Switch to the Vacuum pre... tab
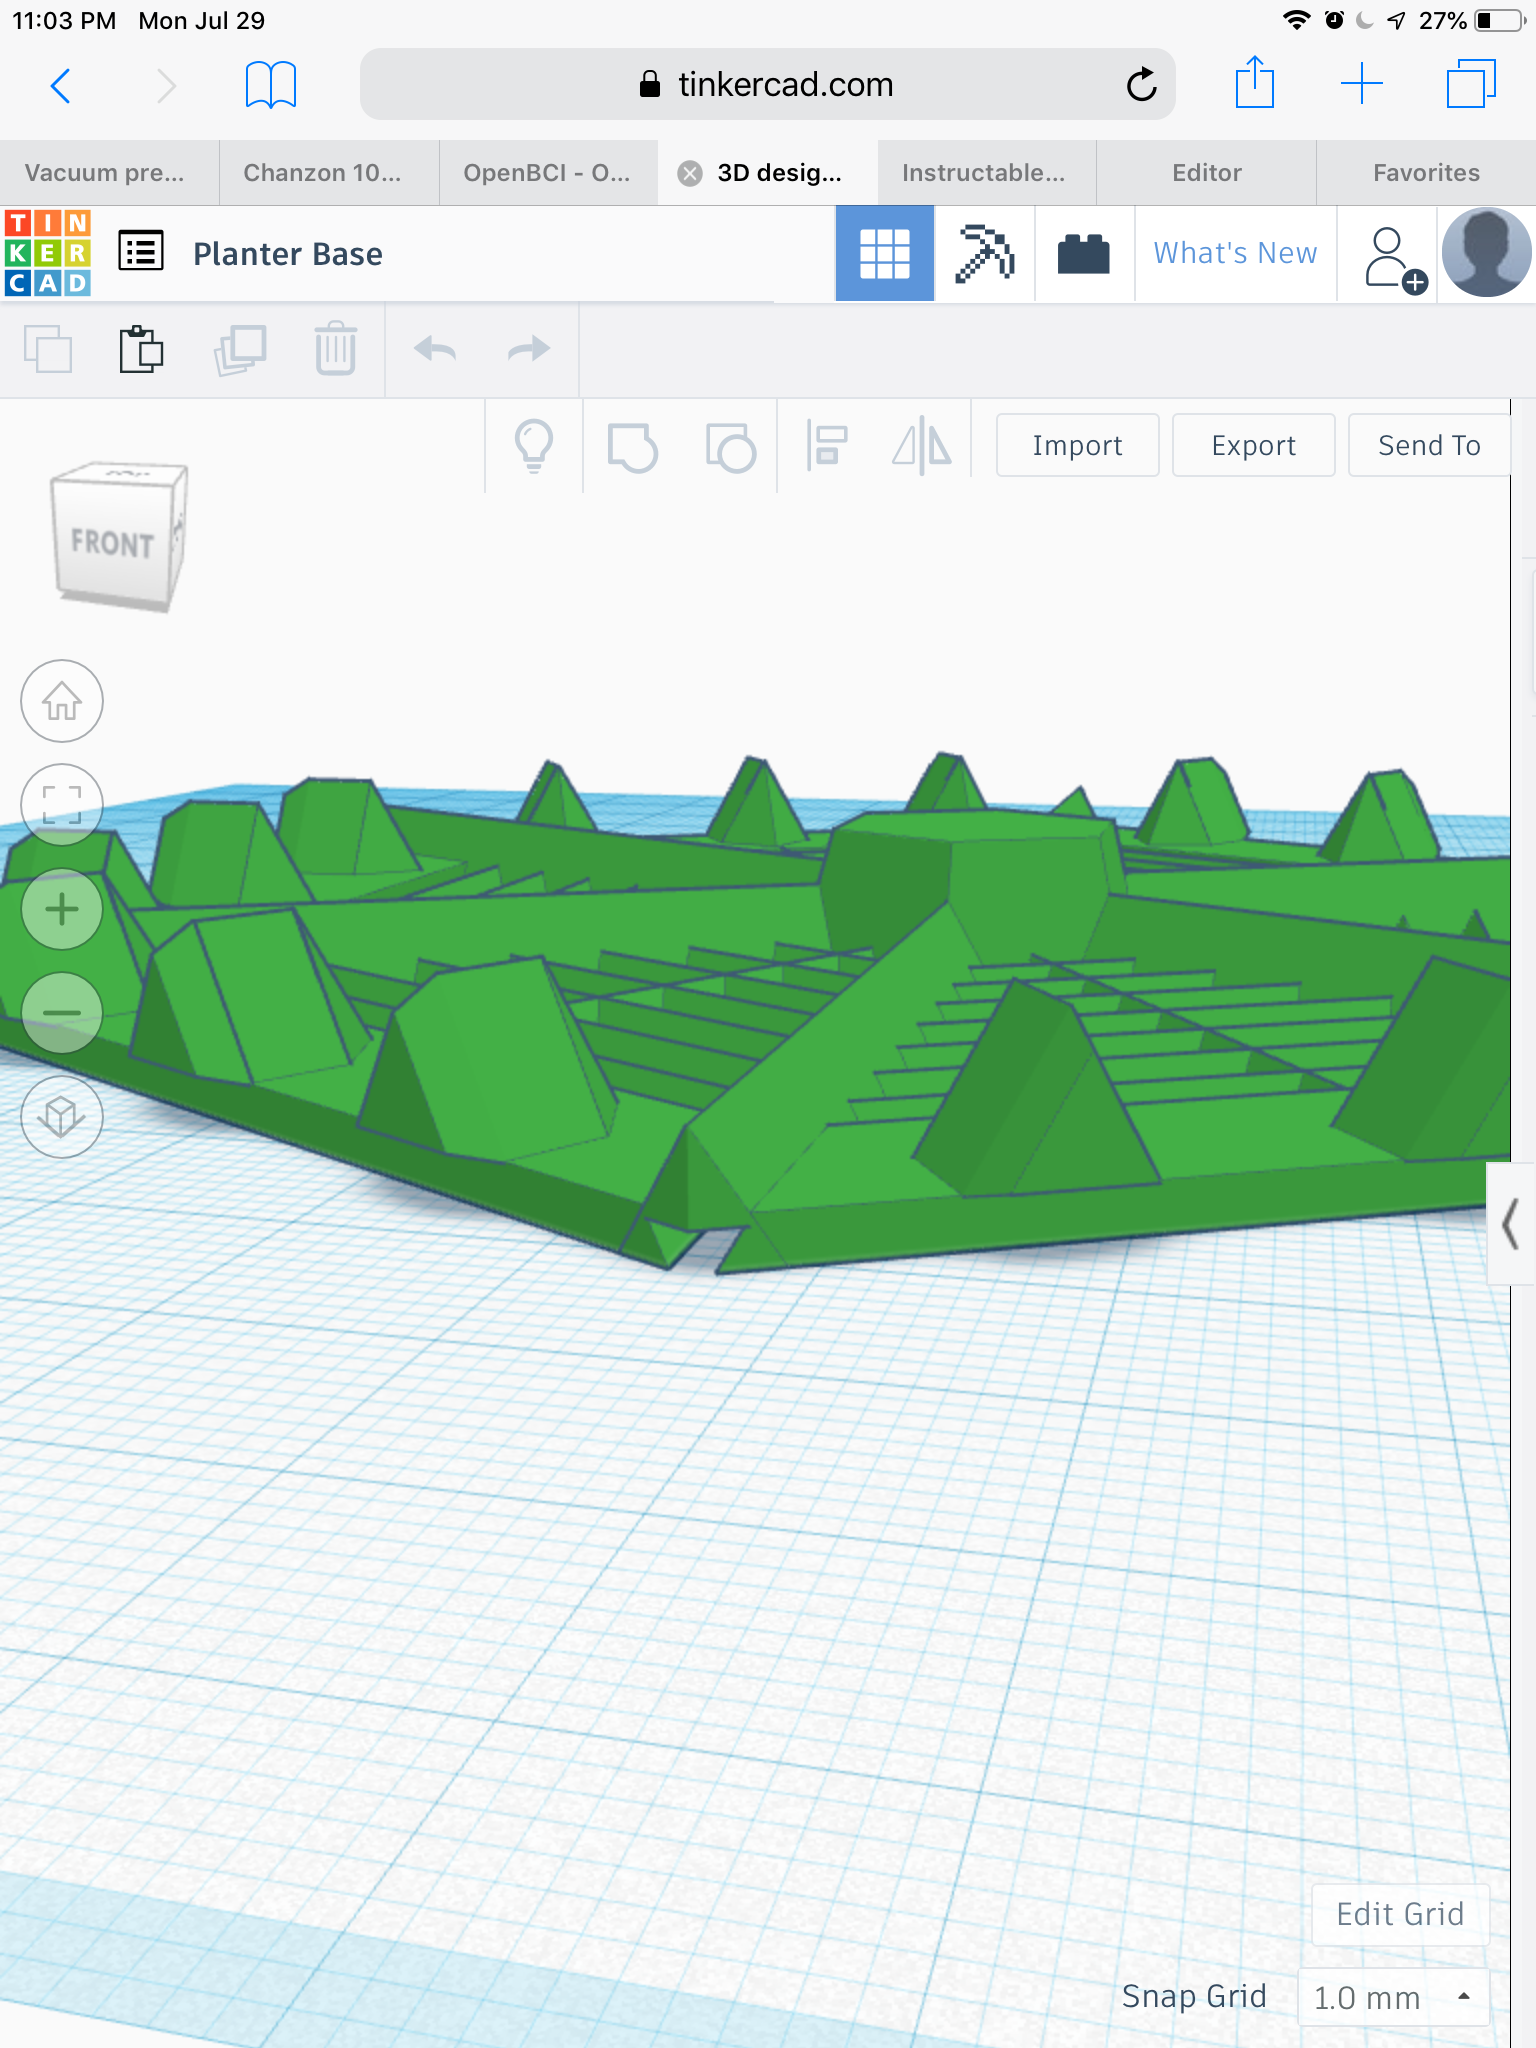1536x2048 pixels. (109, 173)
